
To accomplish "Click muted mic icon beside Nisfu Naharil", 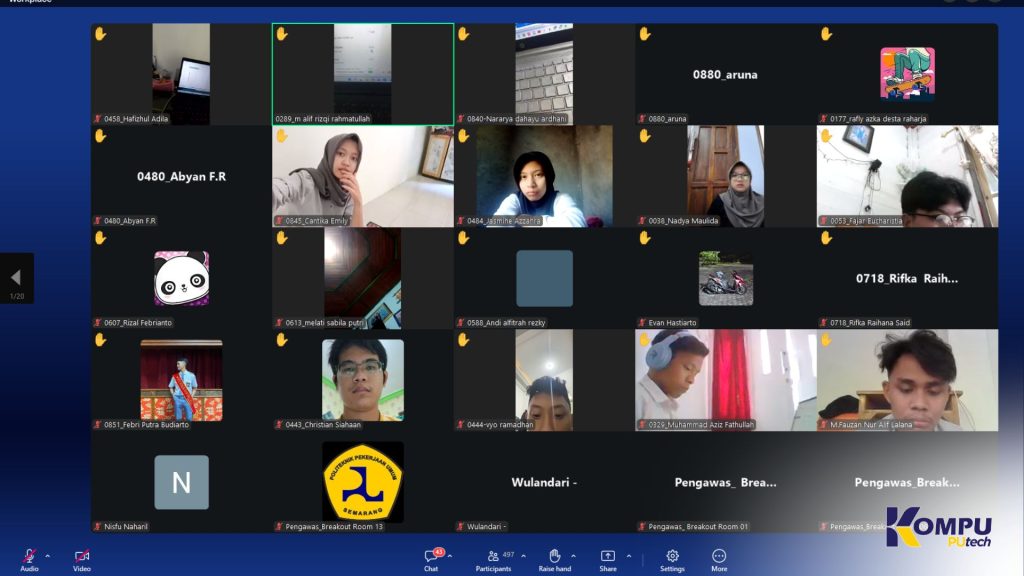I will pyautogui.click(x=97, y=526).
